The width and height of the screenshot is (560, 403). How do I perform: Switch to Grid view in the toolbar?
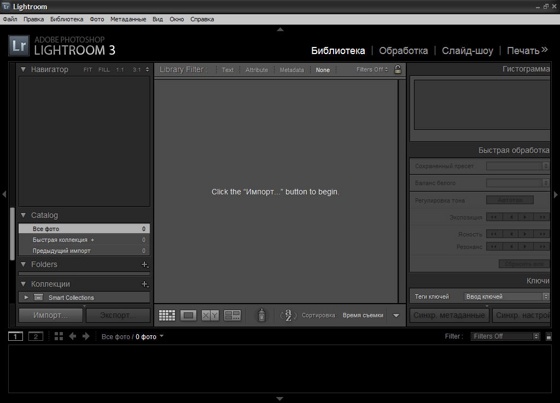pos(167,315)
